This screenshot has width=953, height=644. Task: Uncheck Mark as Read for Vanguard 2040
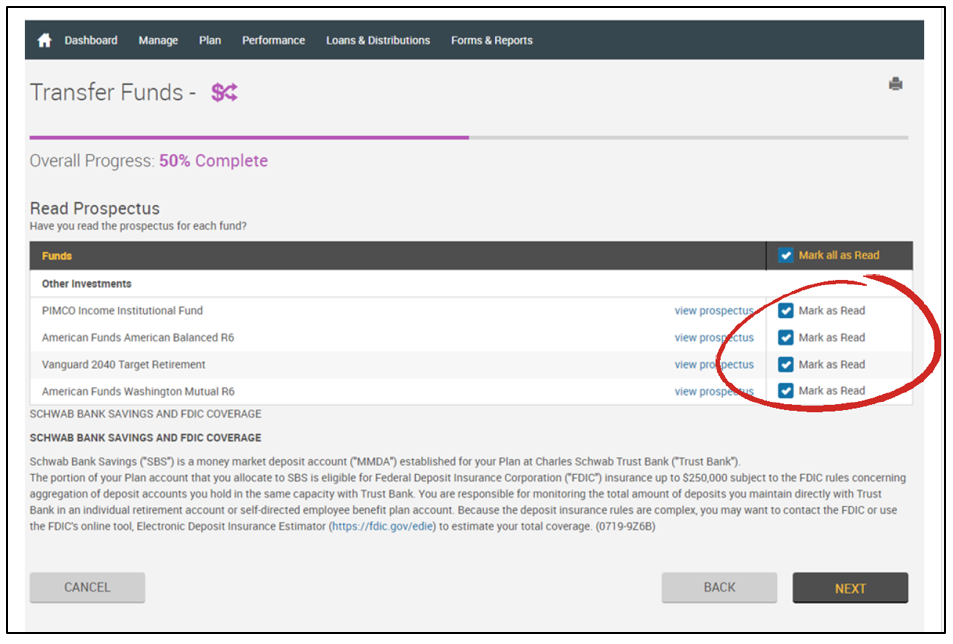click(x=786, y=365)
